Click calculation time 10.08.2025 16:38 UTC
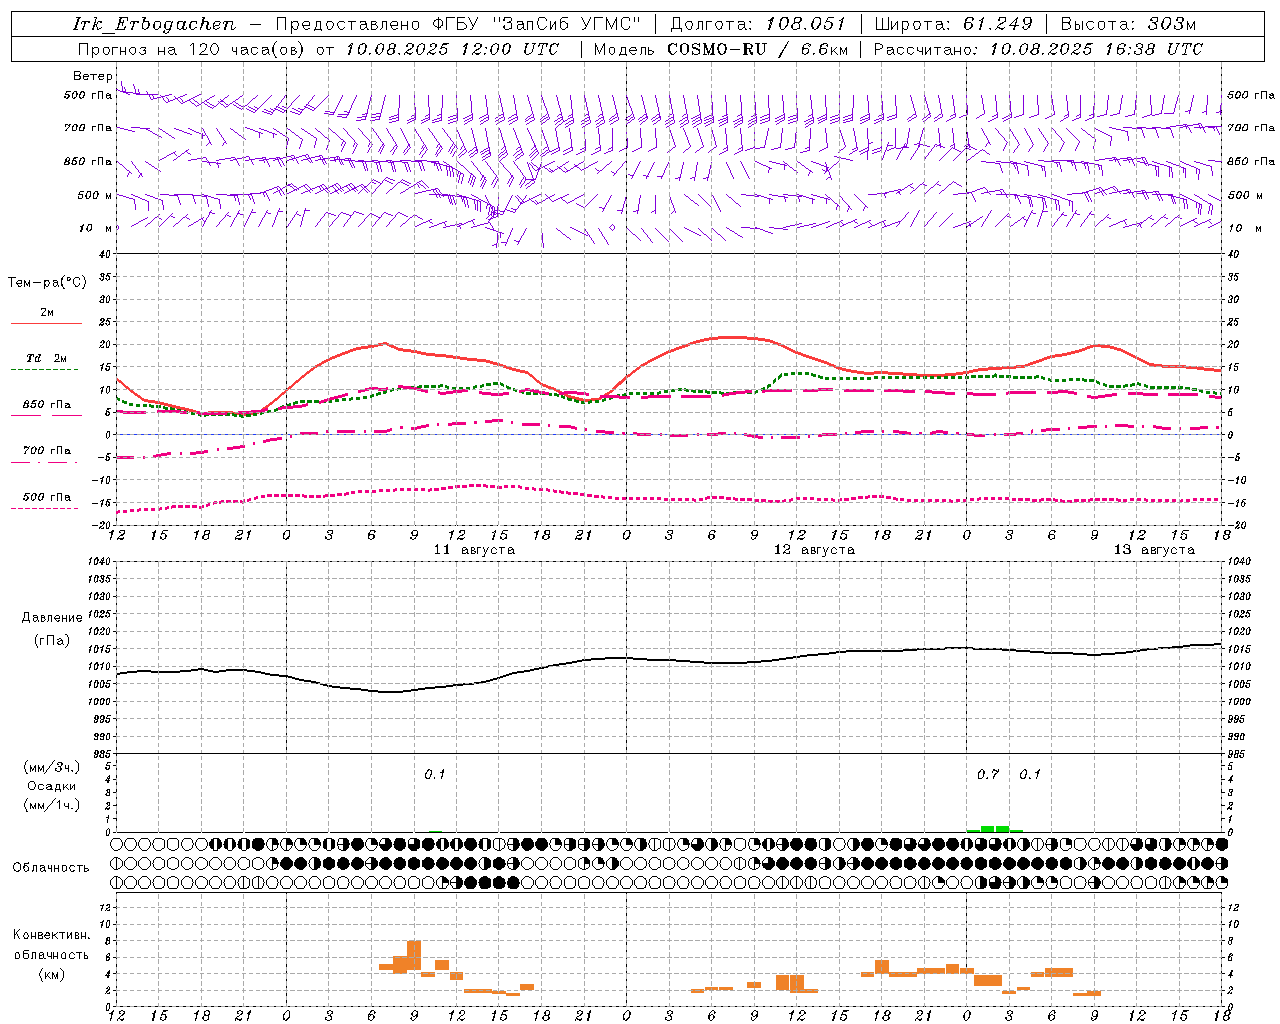Viewport: 1280px width, 1024px height. pos(1096,49)
